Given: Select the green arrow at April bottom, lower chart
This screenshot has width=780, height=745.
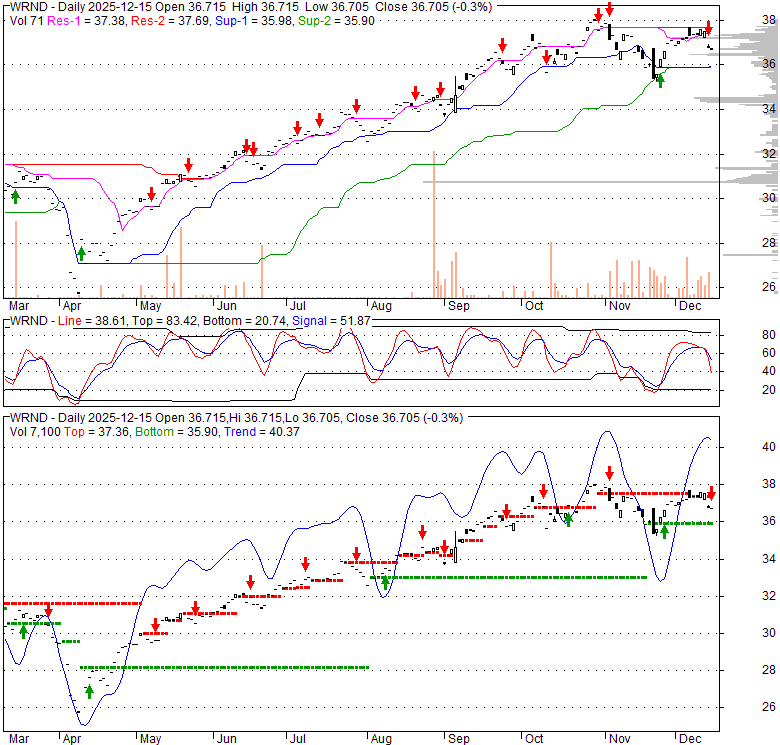Looking at the screenshot, I should pyautogui.click(x=89, y=690).
